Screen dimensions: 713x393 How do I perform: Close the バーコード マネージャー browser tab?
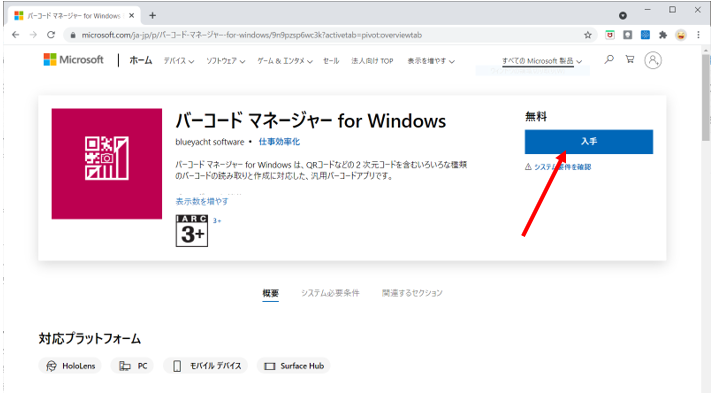click(x=131, y=15)
